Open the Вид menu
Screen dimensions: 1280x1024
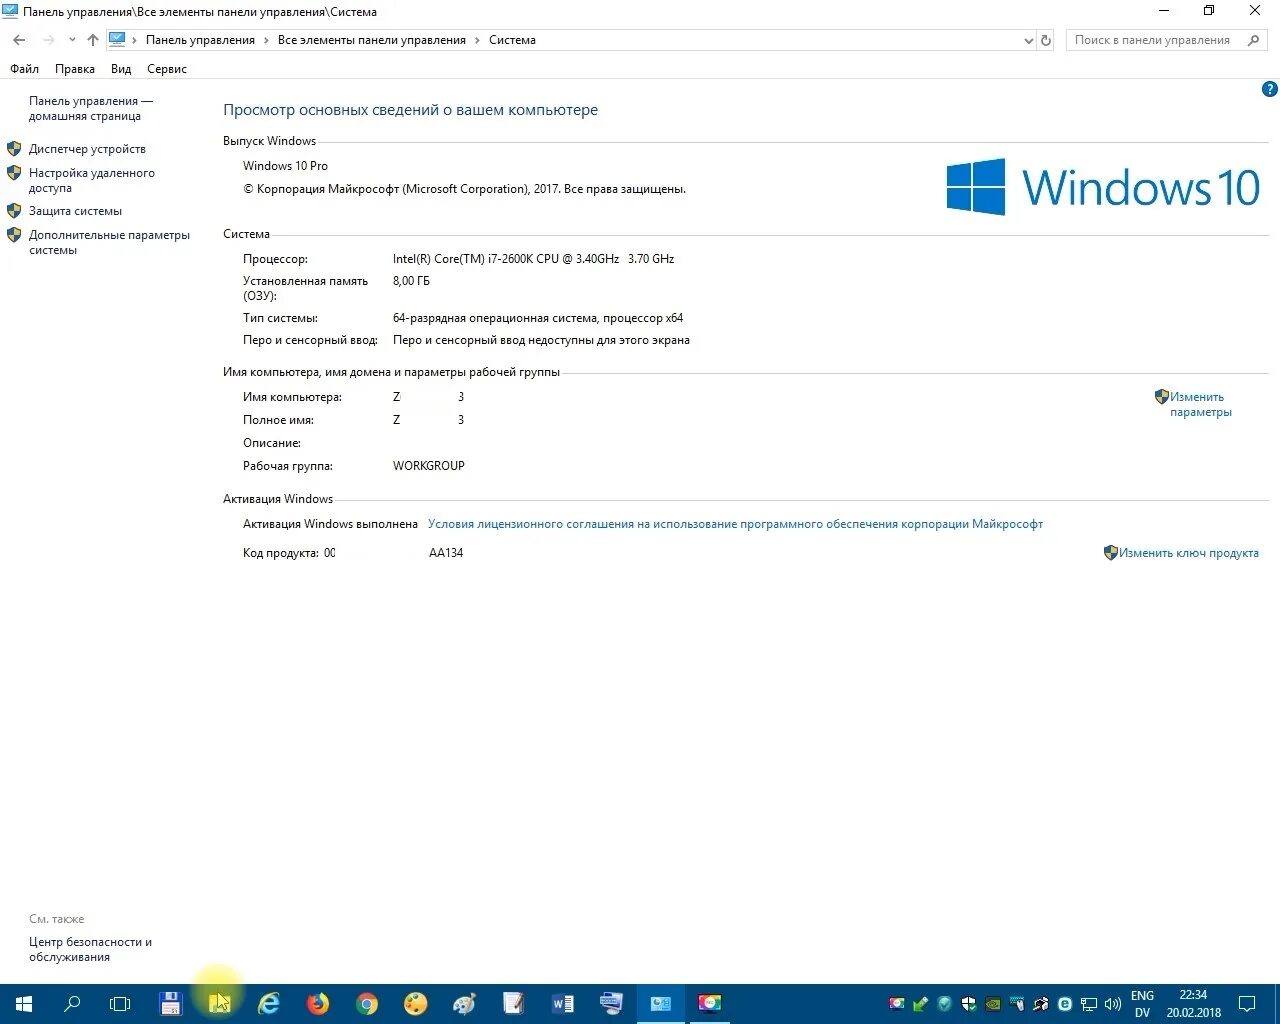[121, 69]
